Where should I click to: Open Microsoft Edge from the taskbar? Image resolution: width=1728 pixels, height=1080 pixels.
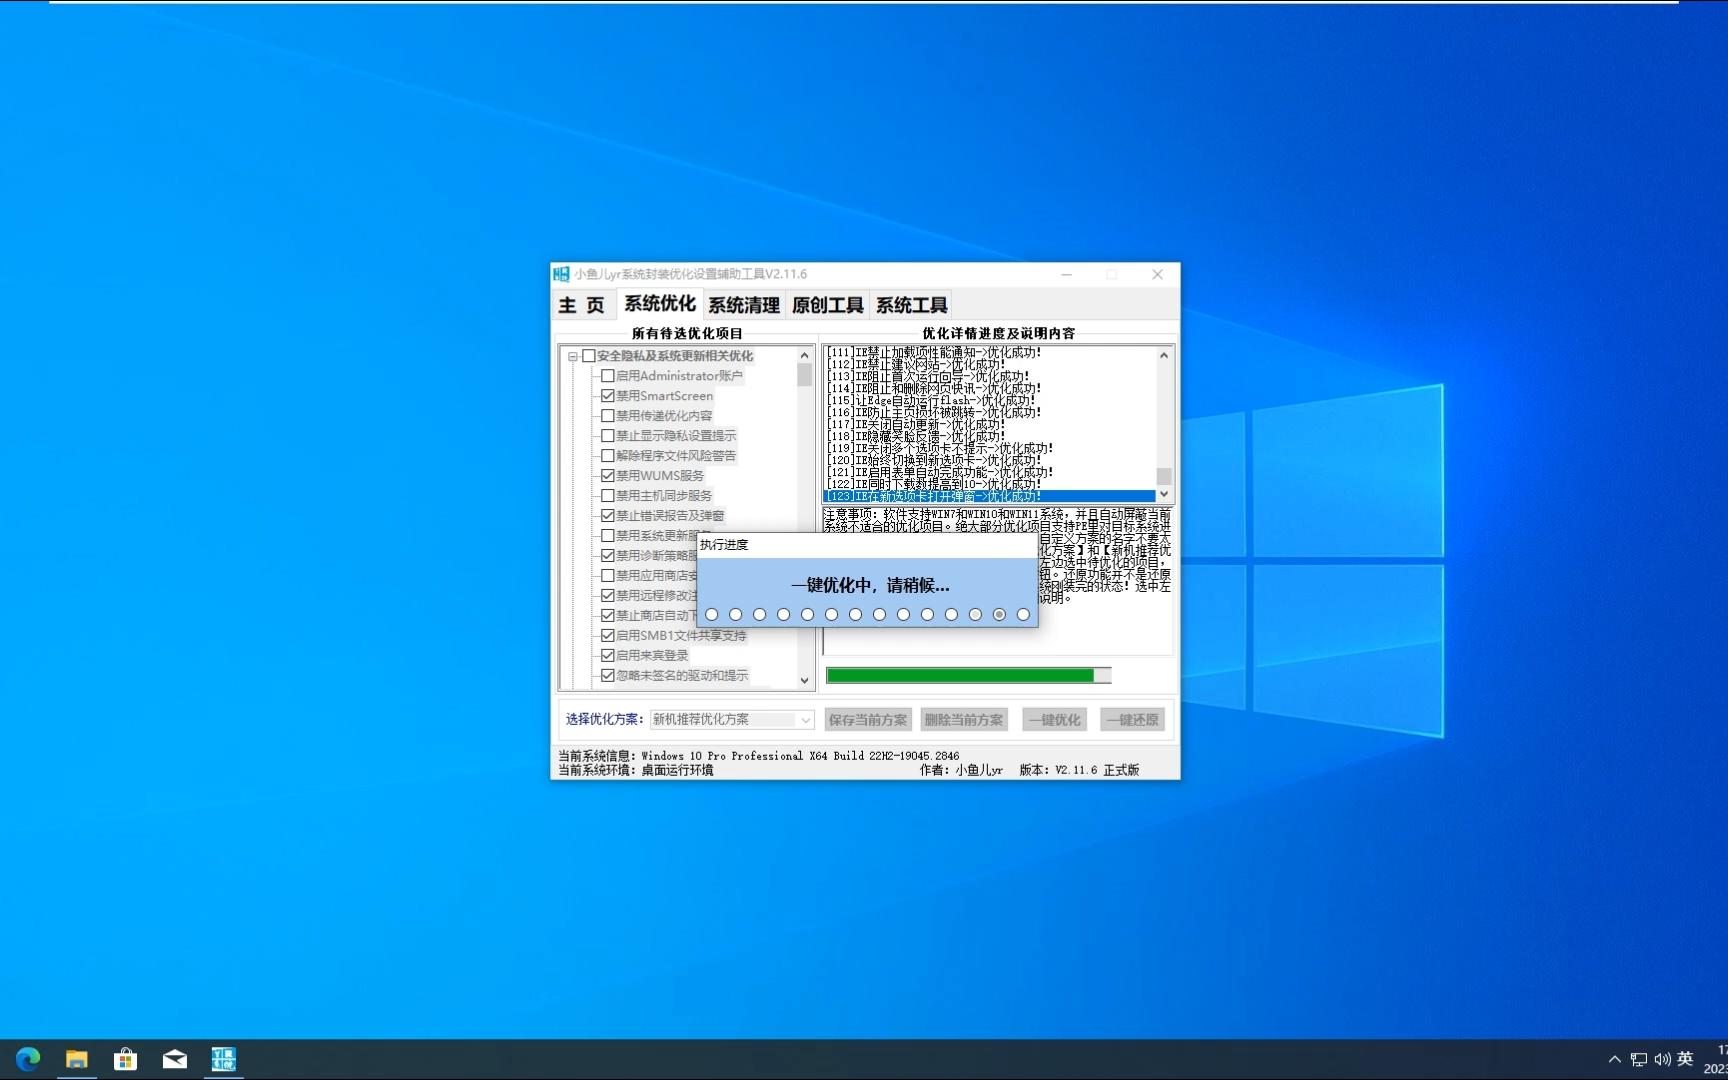pos(28,1059)
